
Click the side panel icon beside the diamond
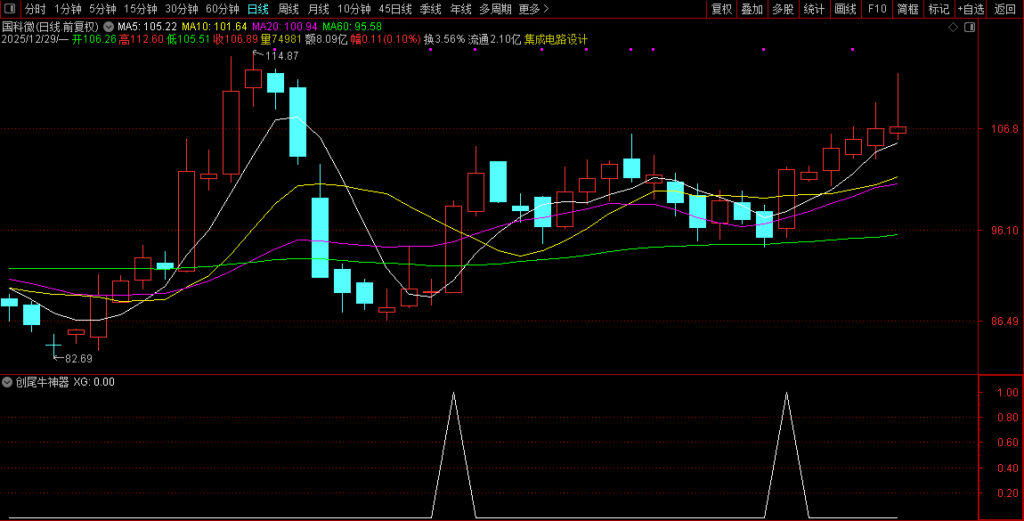(971, 26)
